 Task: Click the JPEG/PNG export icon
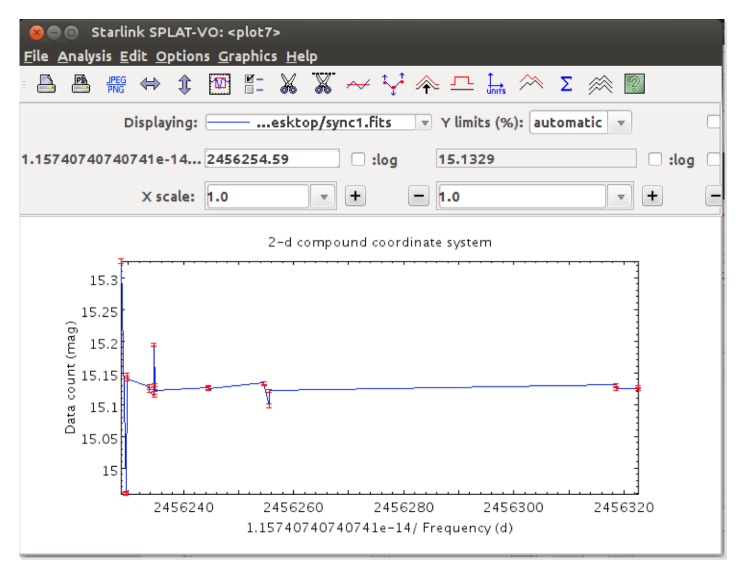click(x=115, y=84)
